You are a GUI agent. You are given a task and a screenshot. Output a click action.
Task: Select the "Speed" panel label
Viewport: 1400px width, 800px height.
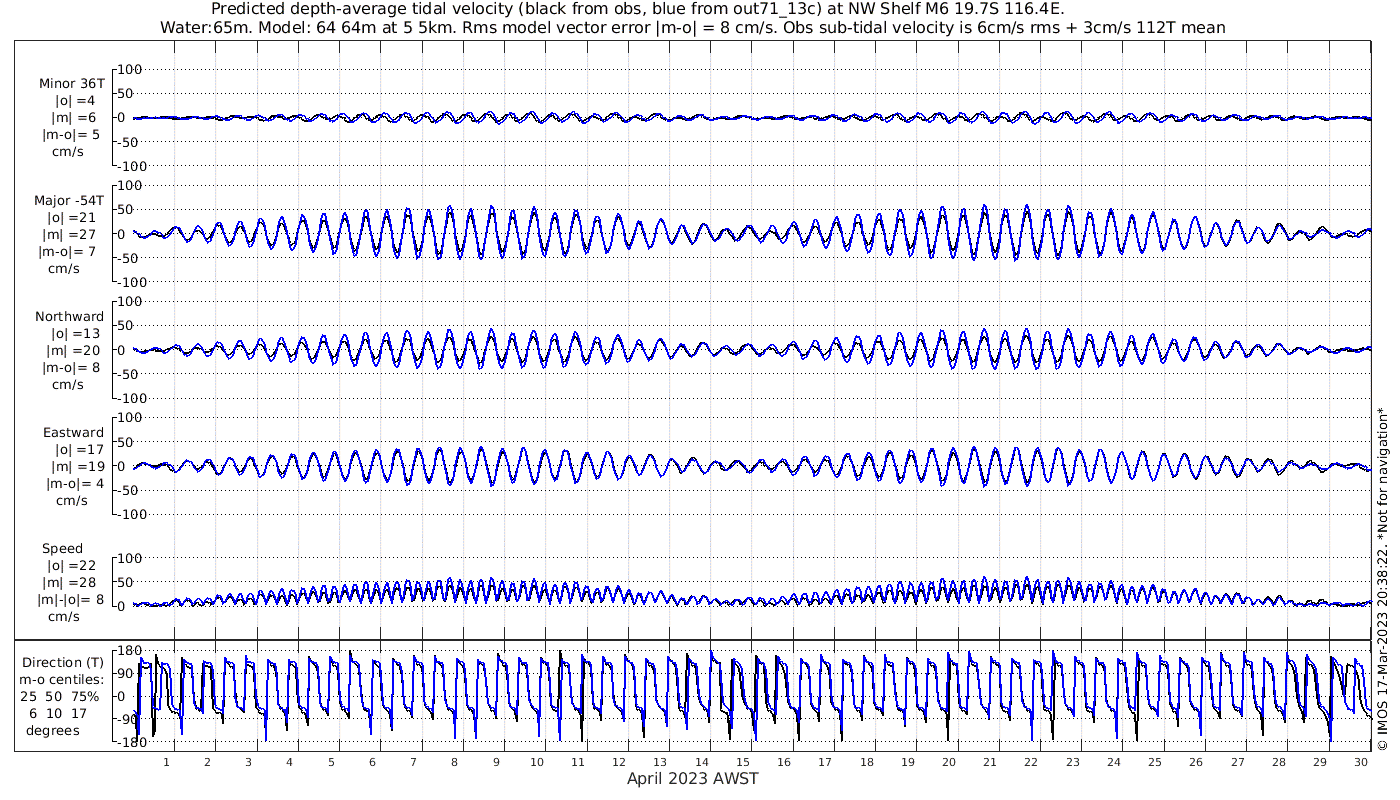(62, 548)
